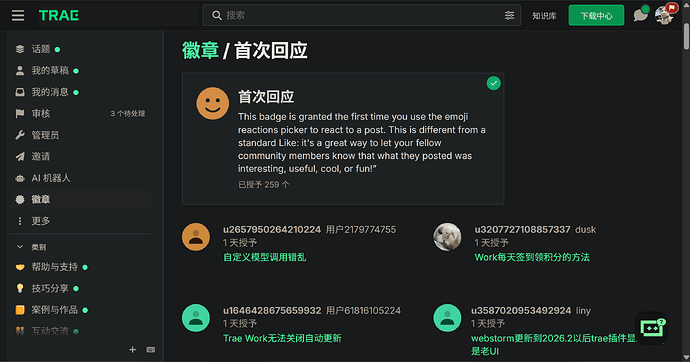Open the webstorm更新到2026.2 topic
690x362 pixels.
tap(554, 344)
